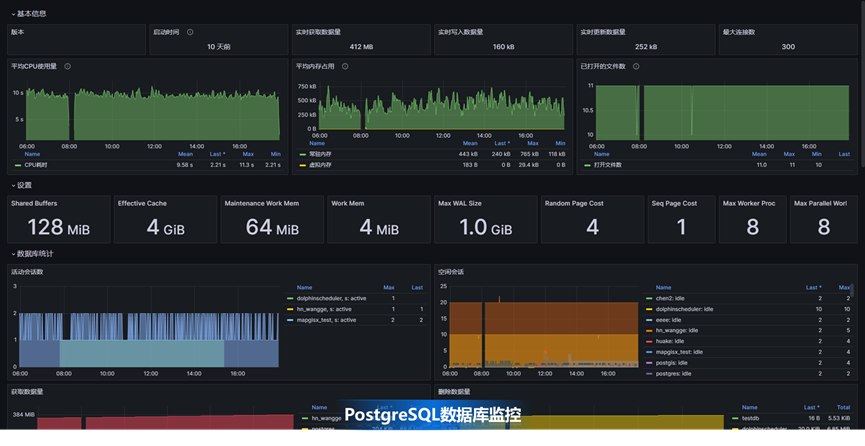Click the Max Worker Proc value 8
The image size is (865, 446).
click(752, 227)
